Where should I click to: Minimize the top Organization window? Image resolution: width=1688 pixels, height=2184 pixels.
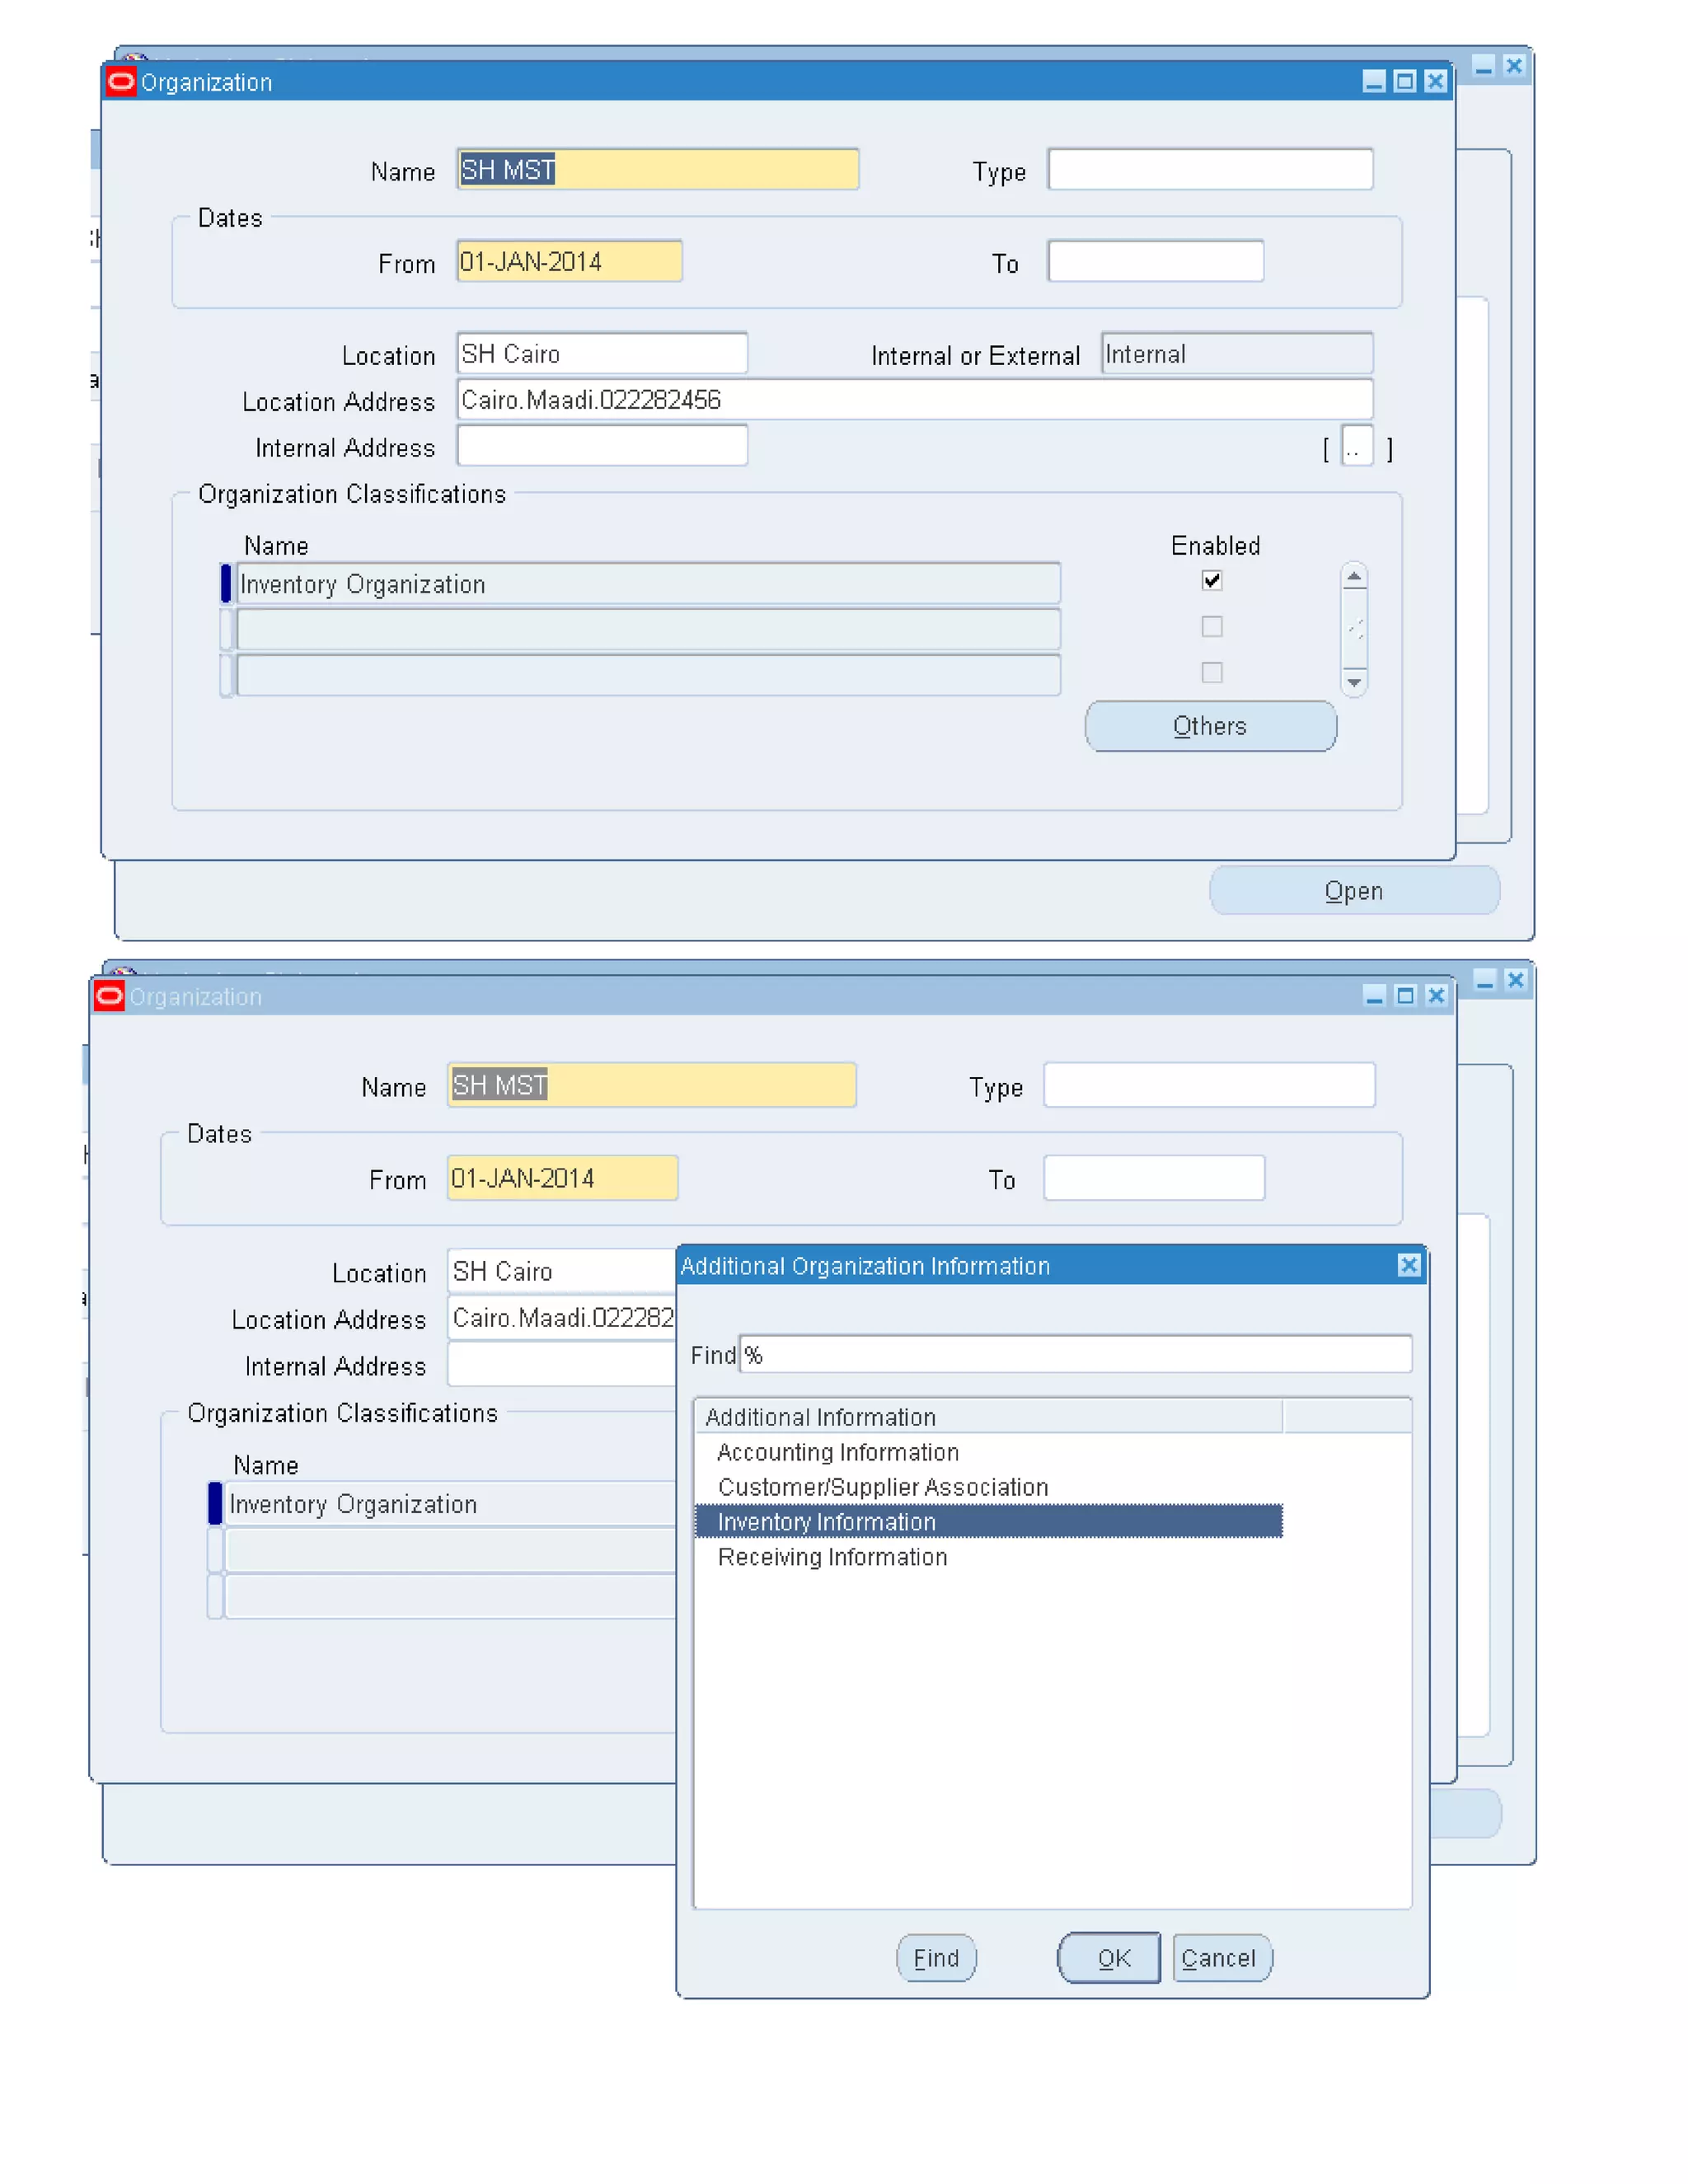pyautogui.click(x=1373, y=82)
